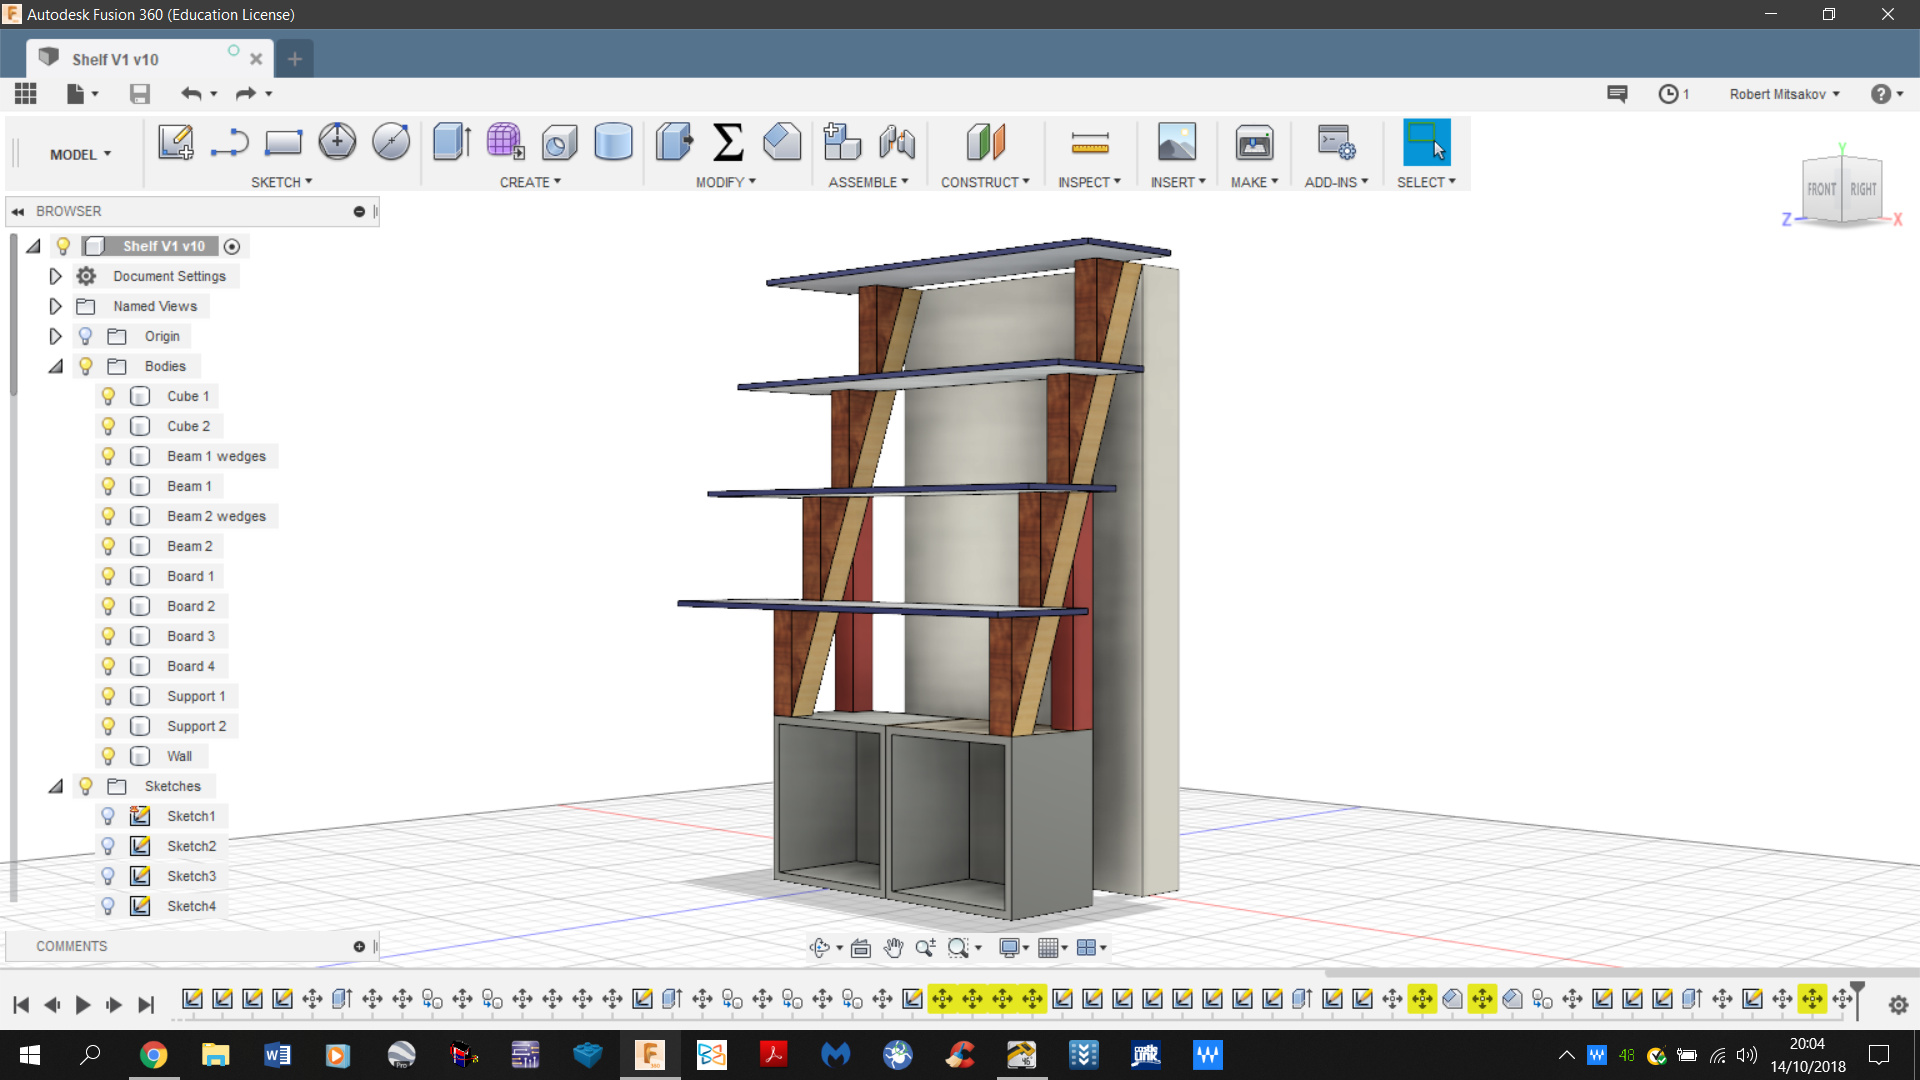The height and width of the screenshot is (1080, 1920).
Task: Activate the Select tool icon
Action: click(x=1426, y=142)
